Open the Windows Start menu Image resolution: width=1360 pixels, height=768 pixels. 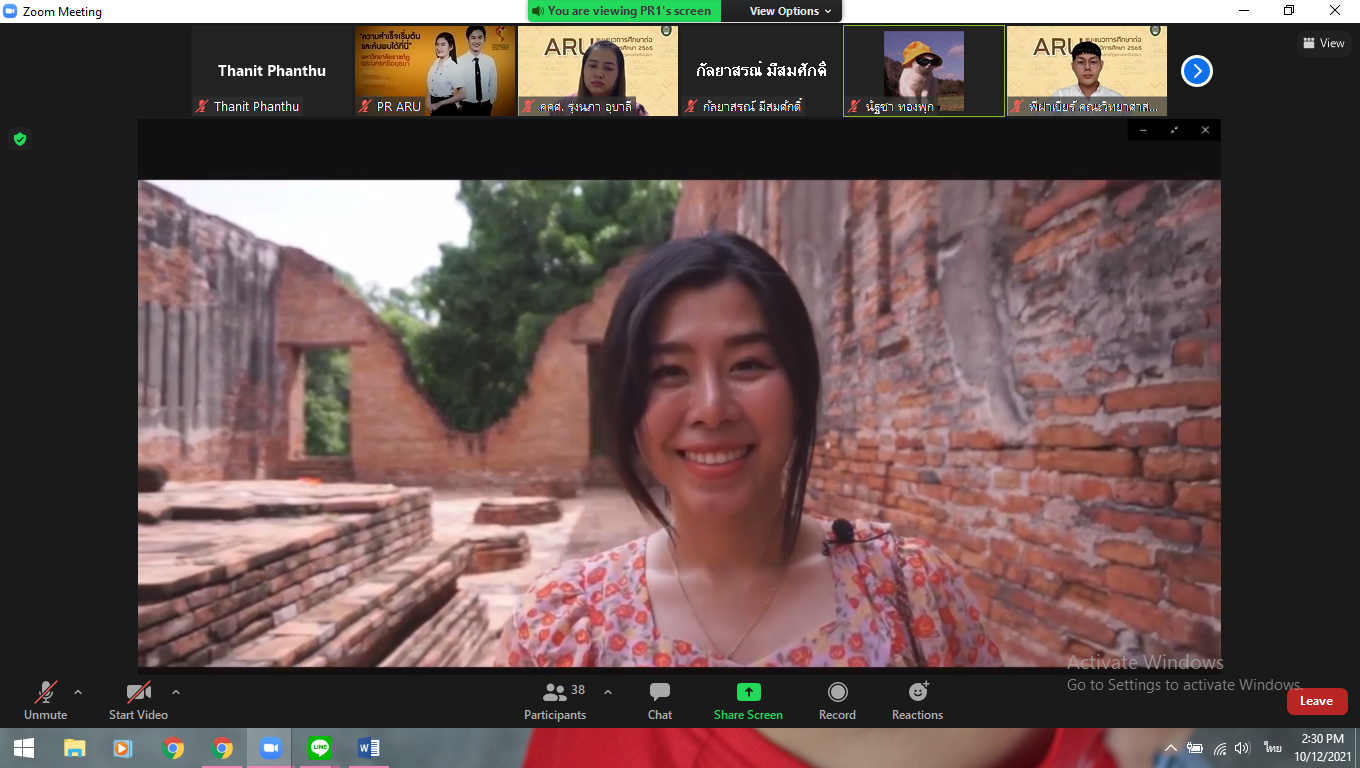[x=24, y=748]
